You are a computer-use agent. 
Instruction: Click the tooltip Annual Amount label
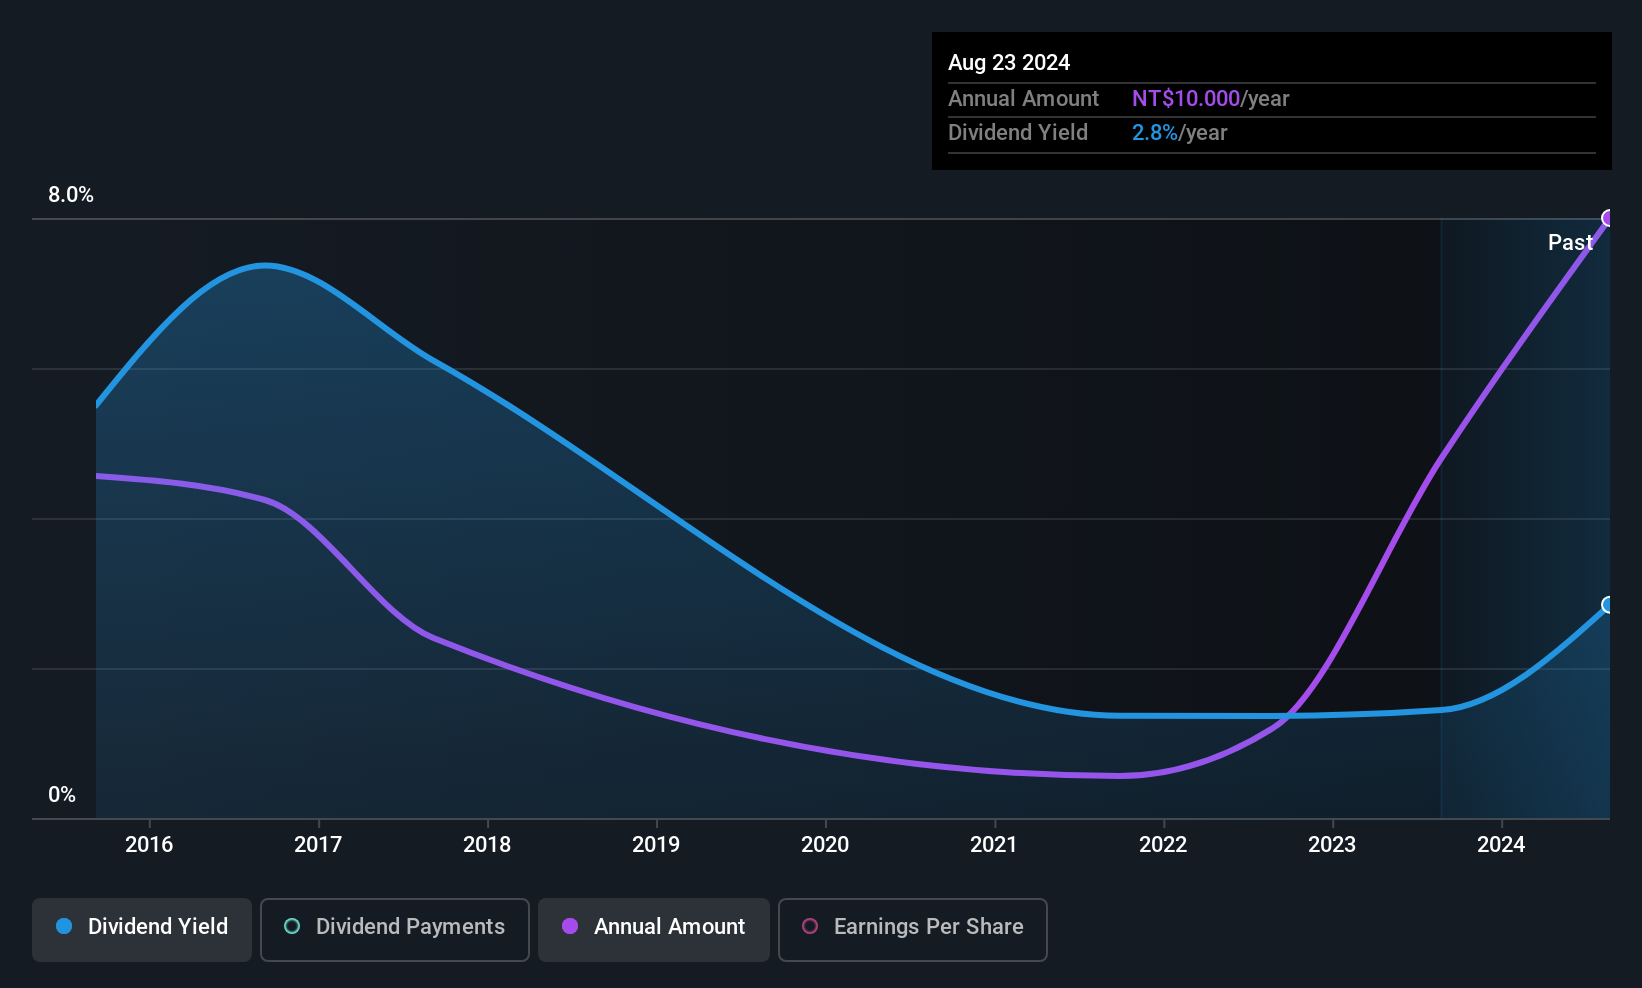point(1023,99)
